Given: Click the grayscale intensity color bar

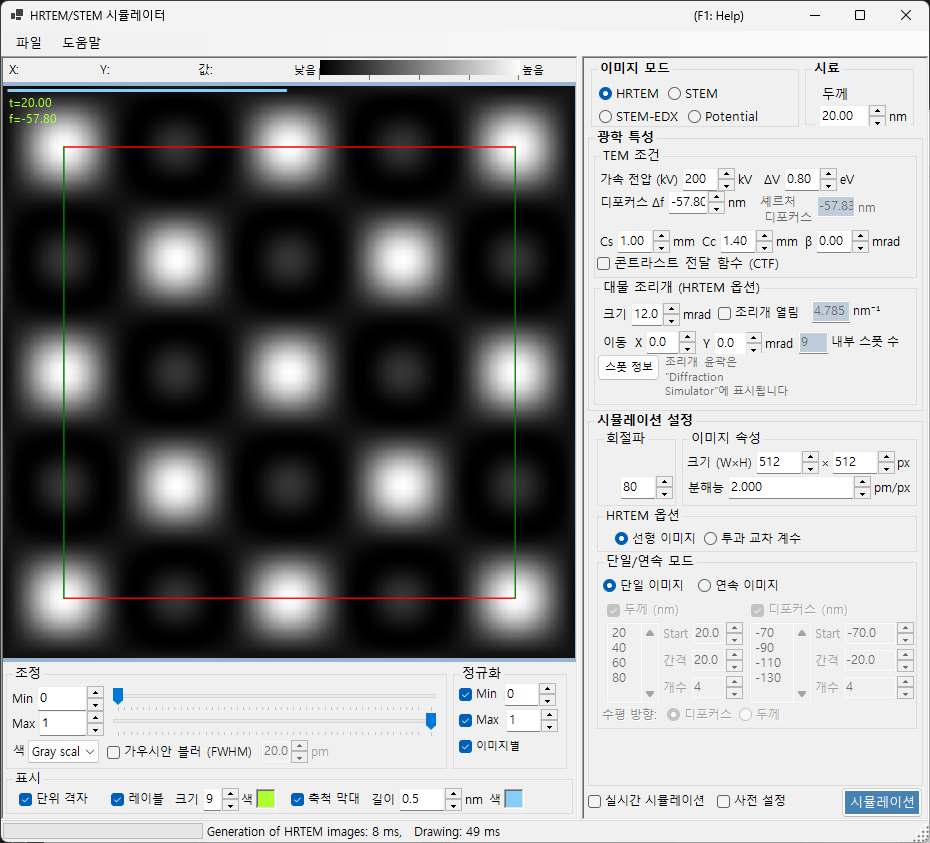Looking at the screenshot, I should point(419,69).
